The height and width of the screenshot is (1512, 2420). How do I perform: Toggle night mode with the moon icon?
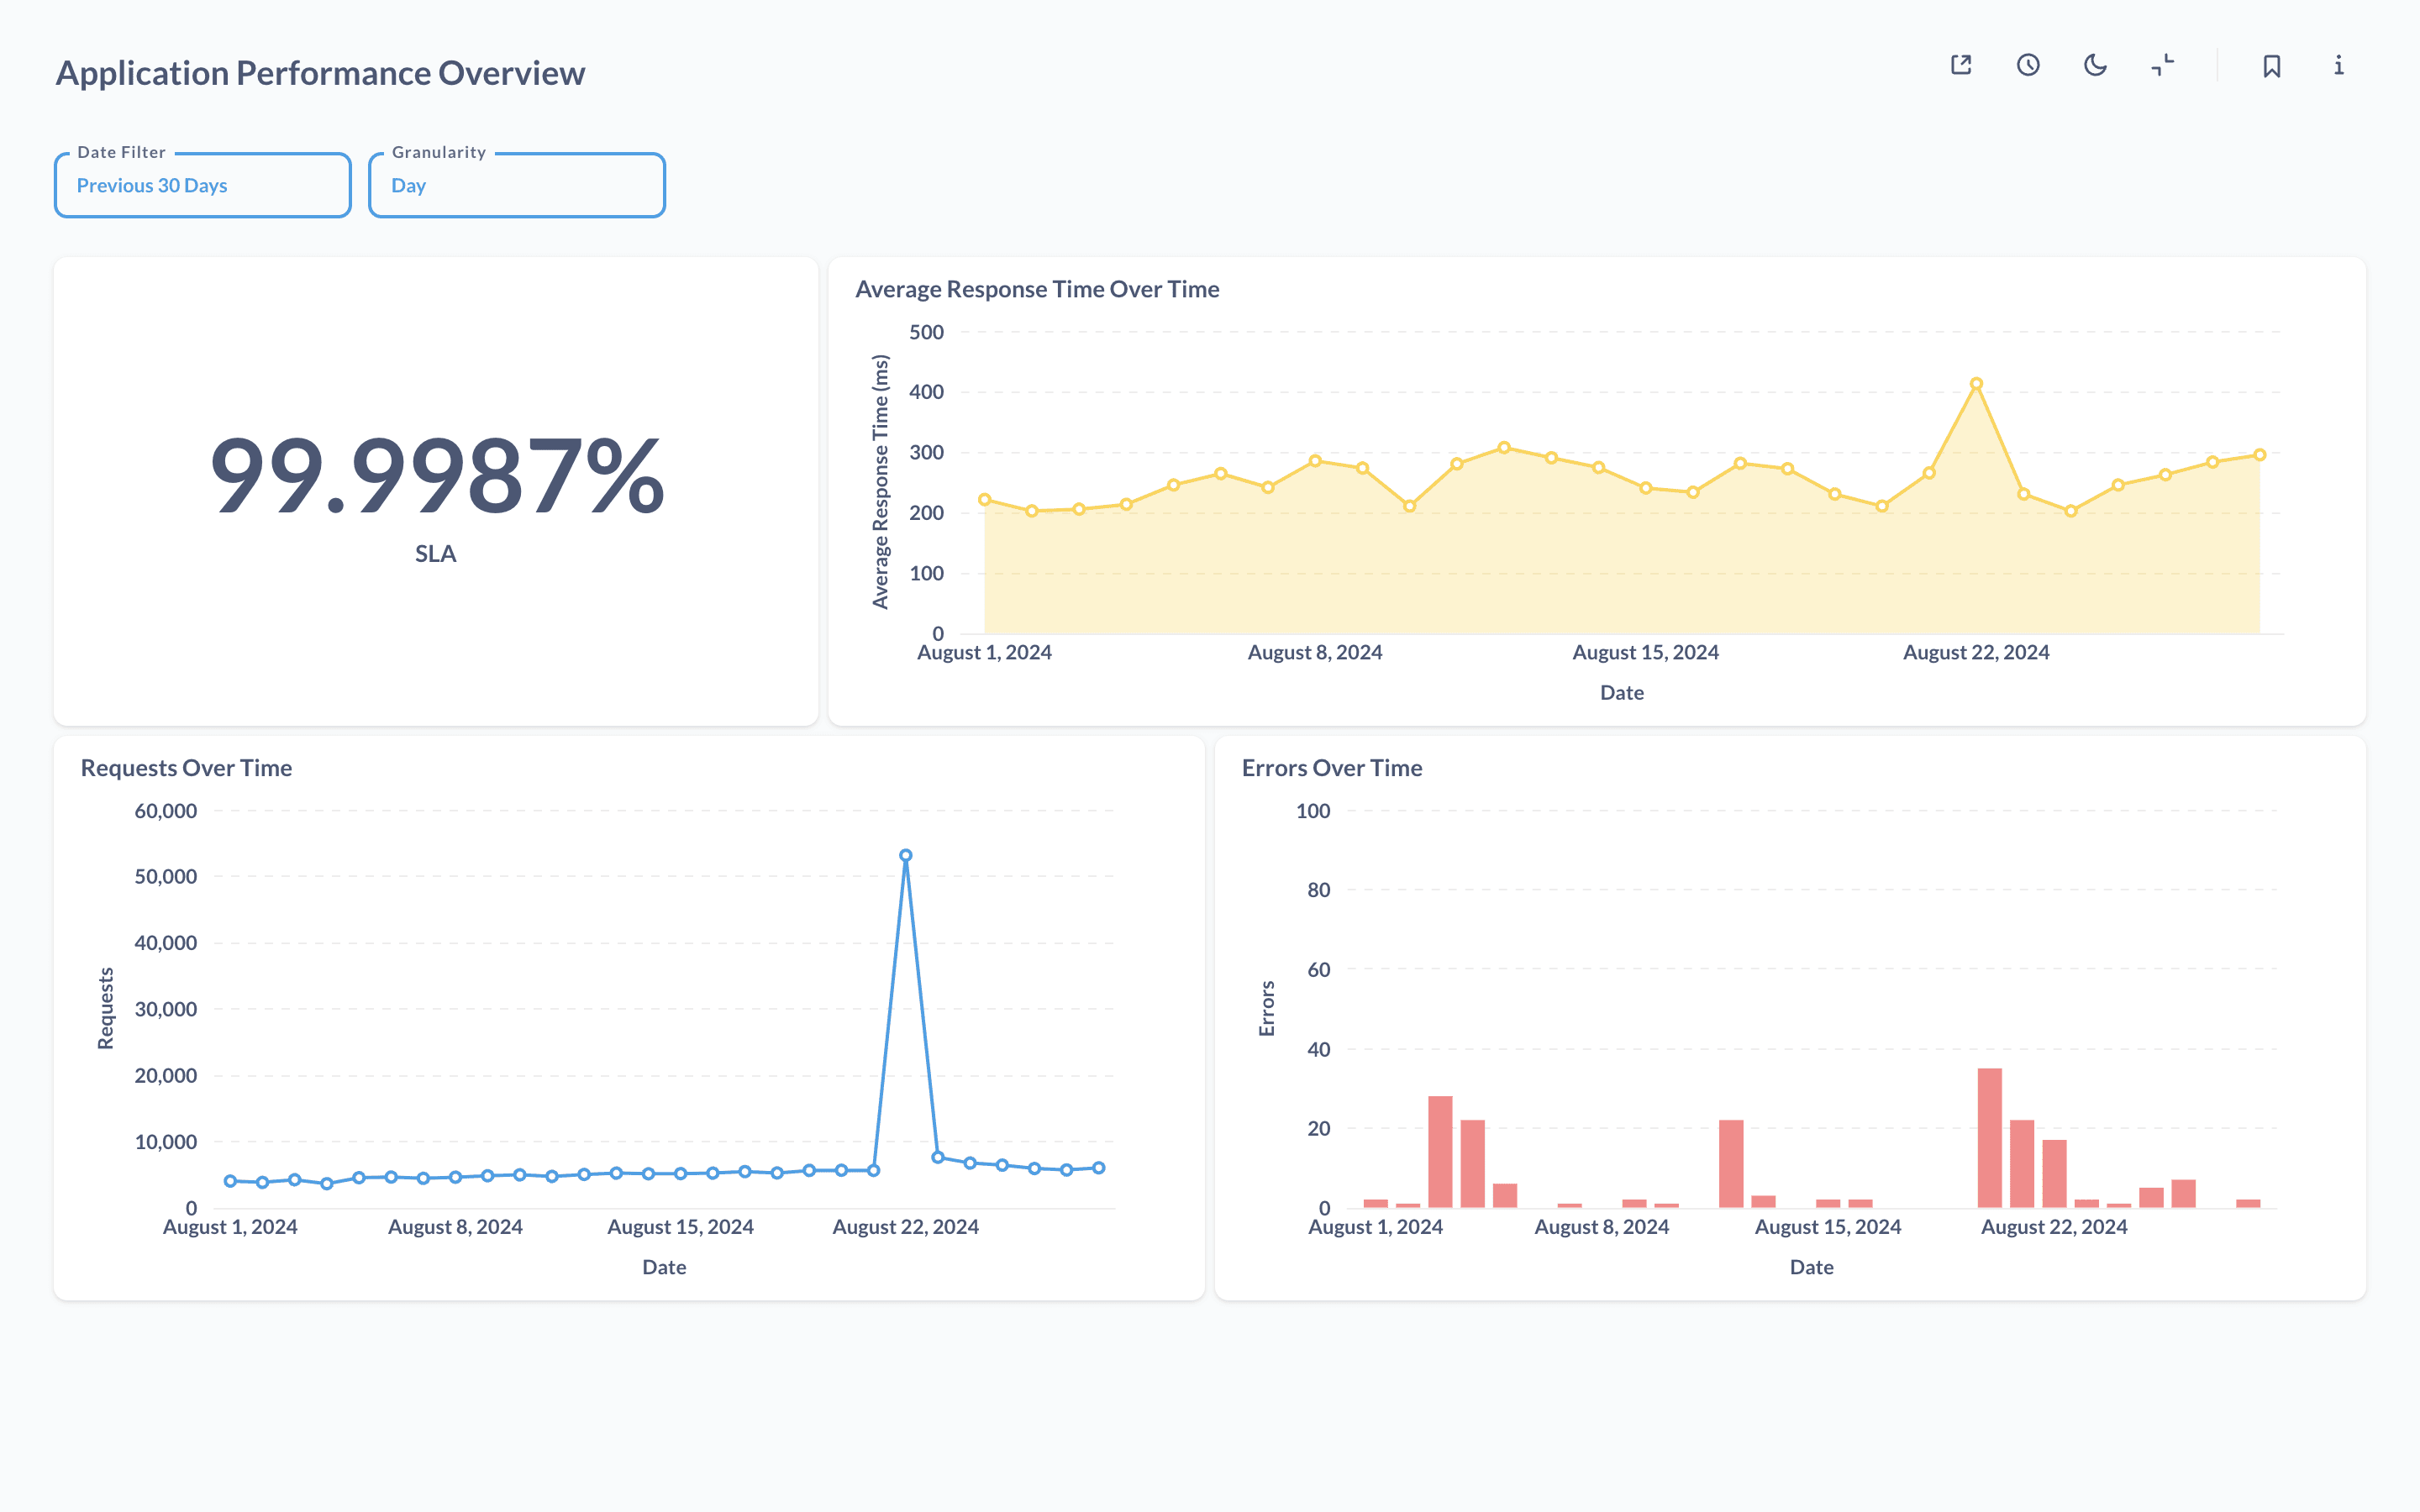(2095, 65)
